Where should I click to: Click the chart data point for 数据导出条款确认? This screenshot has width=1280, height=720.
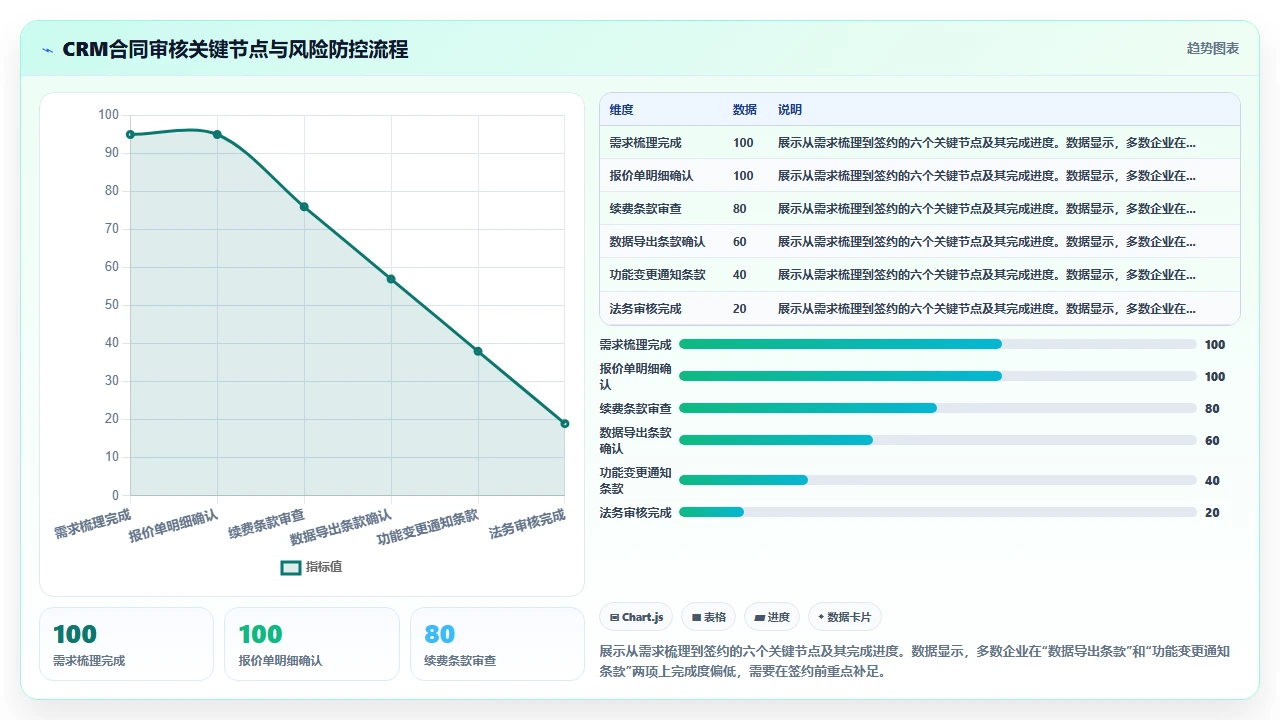coord(391,279)
